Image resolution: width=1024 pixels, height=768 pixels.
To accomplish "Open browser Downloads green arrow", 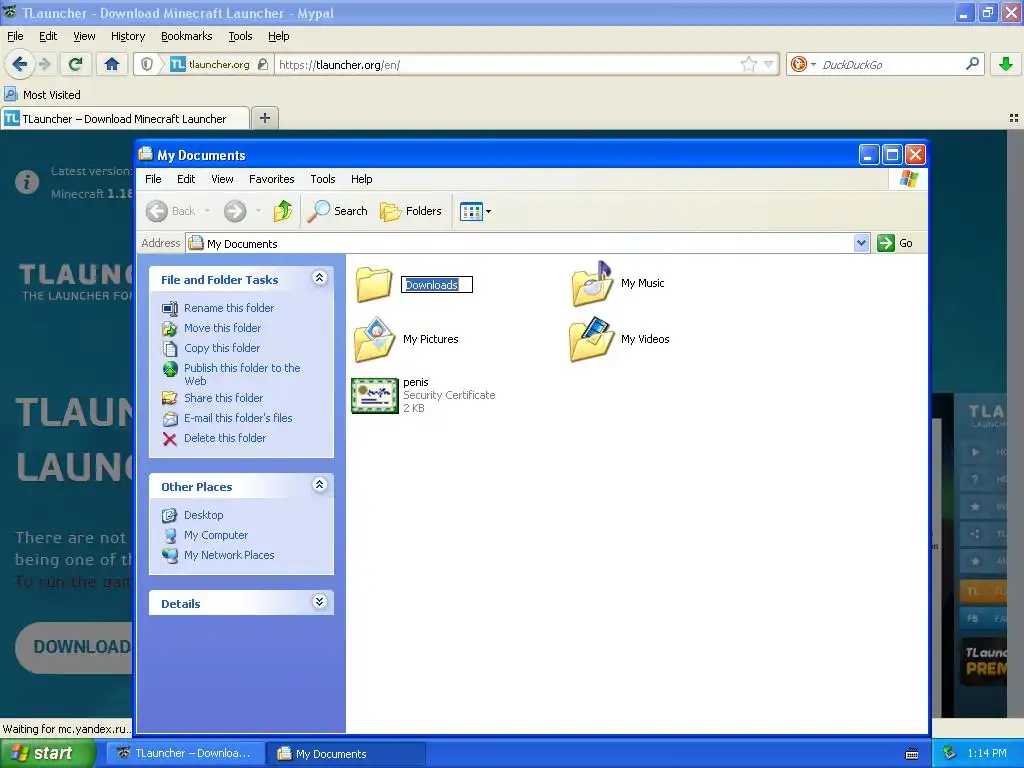I will (1006, 64).
